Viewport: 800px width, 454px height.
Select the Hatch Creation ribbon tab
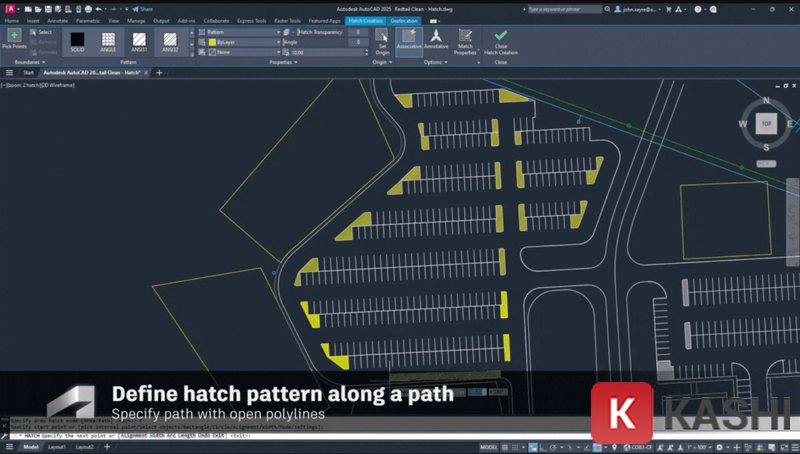[x=365, y=21]
